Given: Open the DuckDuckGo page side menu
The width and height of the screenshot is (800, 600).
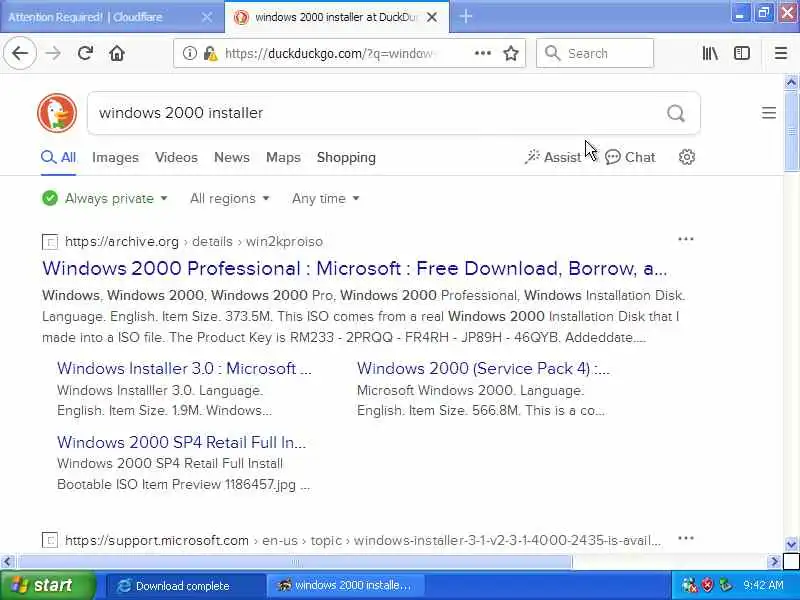Looking at the screenshot, I should point(768,113).
